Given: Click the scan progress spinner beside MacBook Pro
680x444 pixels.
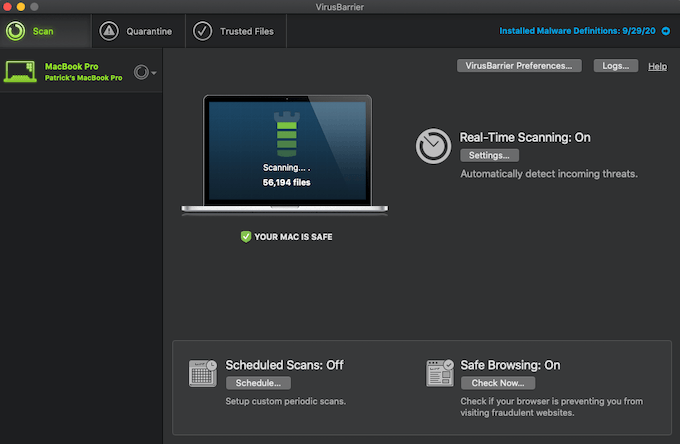Looking at the screenshot, I should click(x=141, y=72).
